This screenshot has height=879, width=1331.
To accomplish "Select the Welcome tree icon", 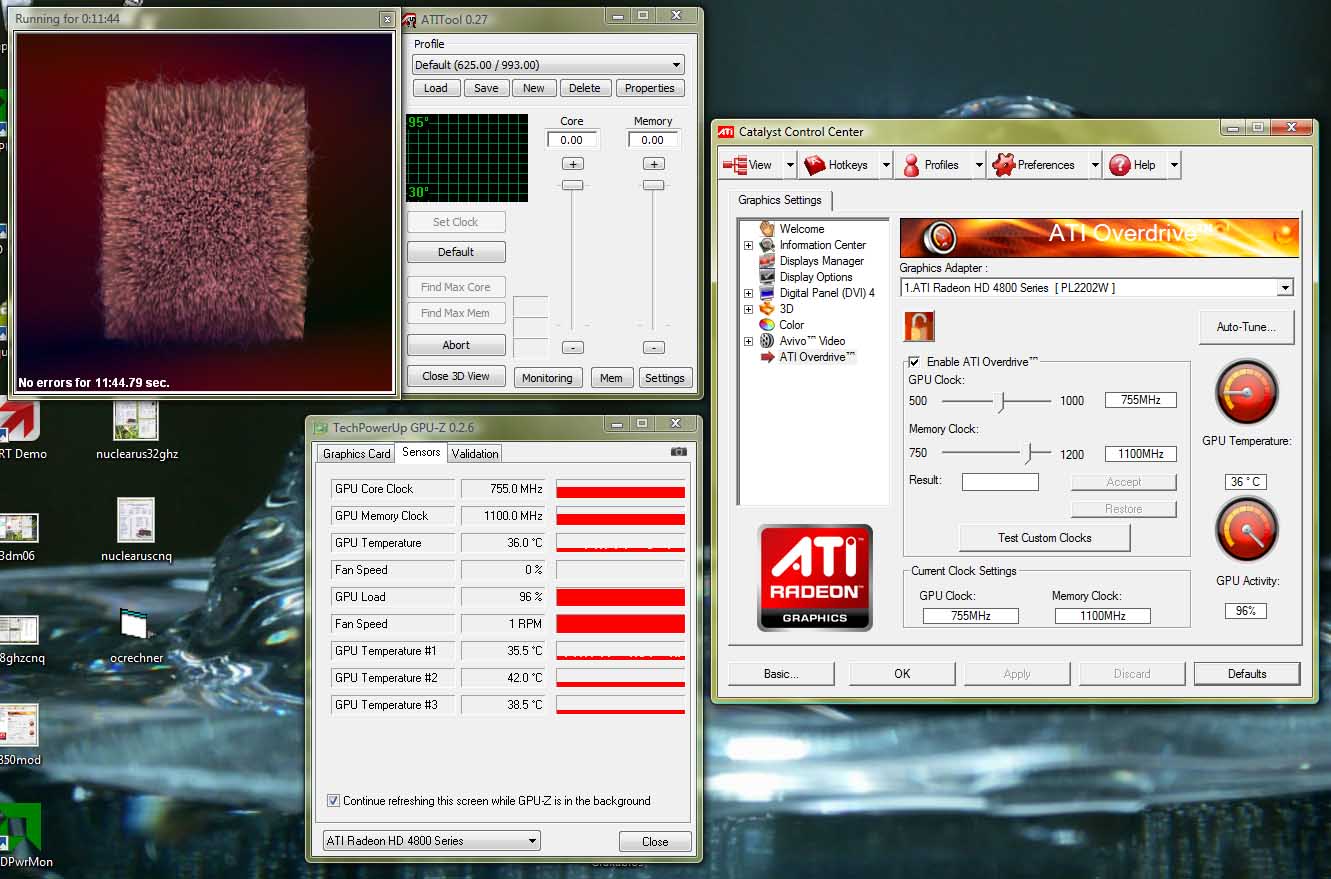I will coord(767,229).
